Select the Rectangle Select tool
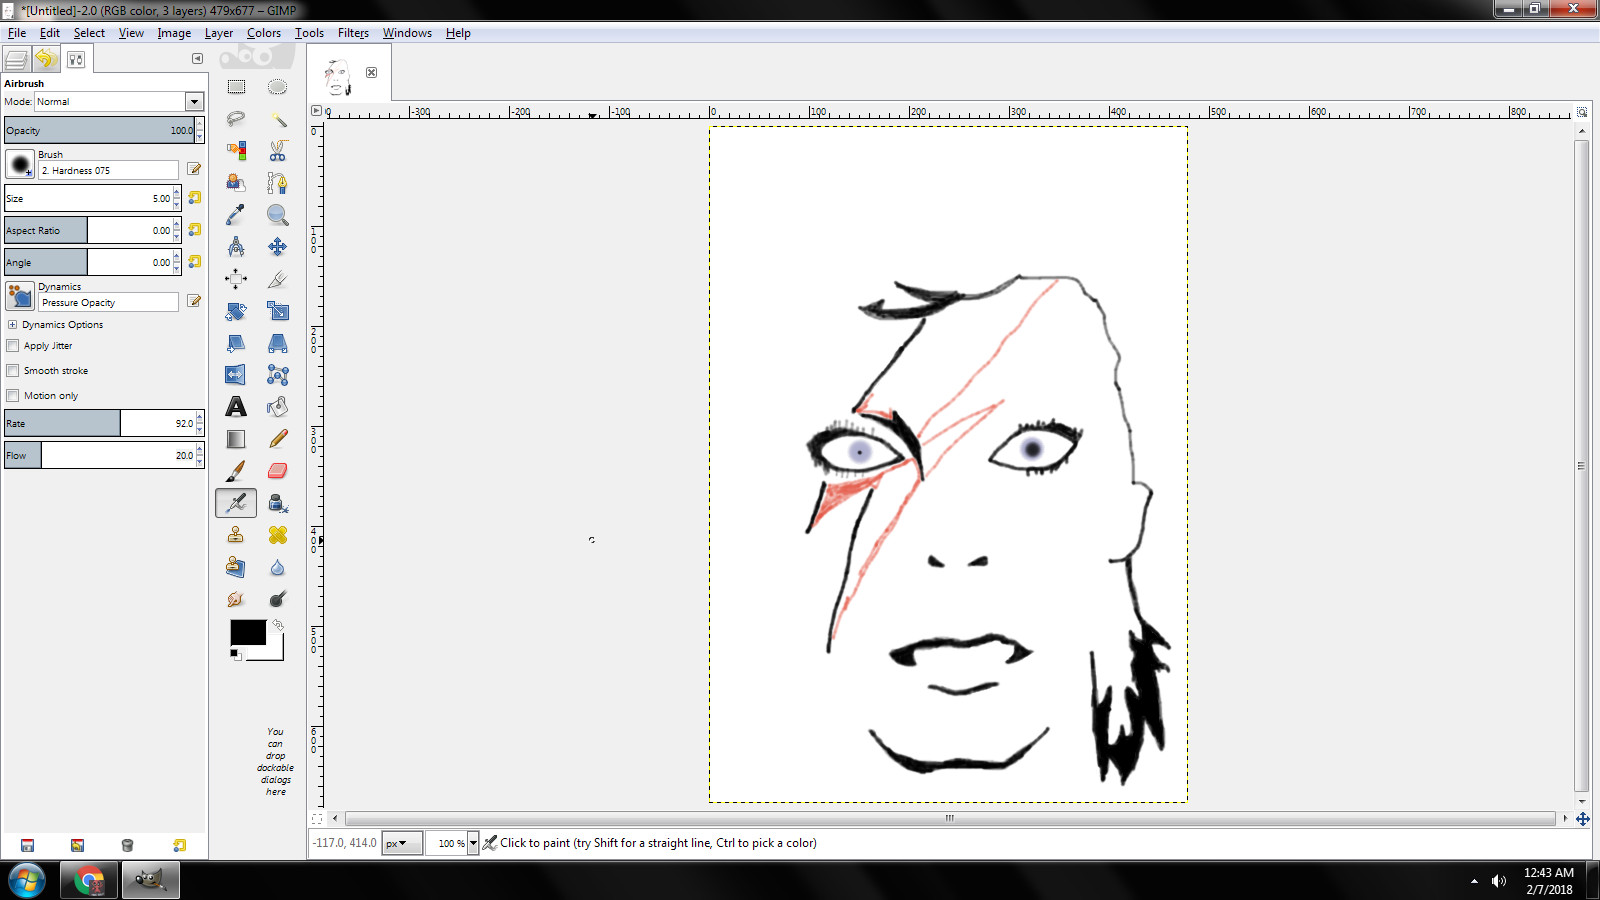 [236, 87]
